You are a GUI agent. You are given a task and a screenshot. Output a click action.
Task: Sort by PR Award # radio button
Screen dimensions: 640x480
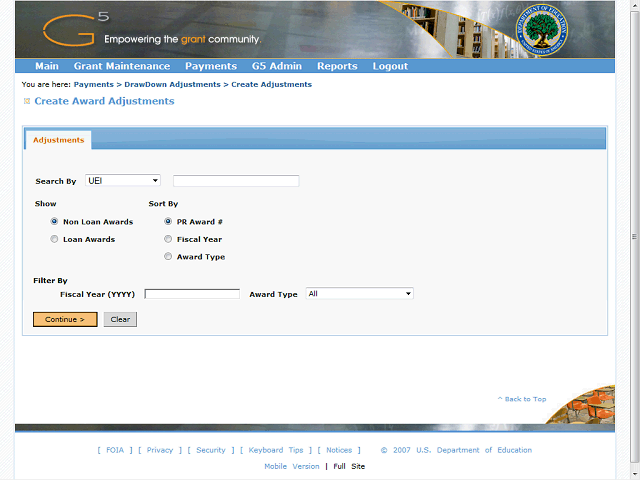coord(168,221)
